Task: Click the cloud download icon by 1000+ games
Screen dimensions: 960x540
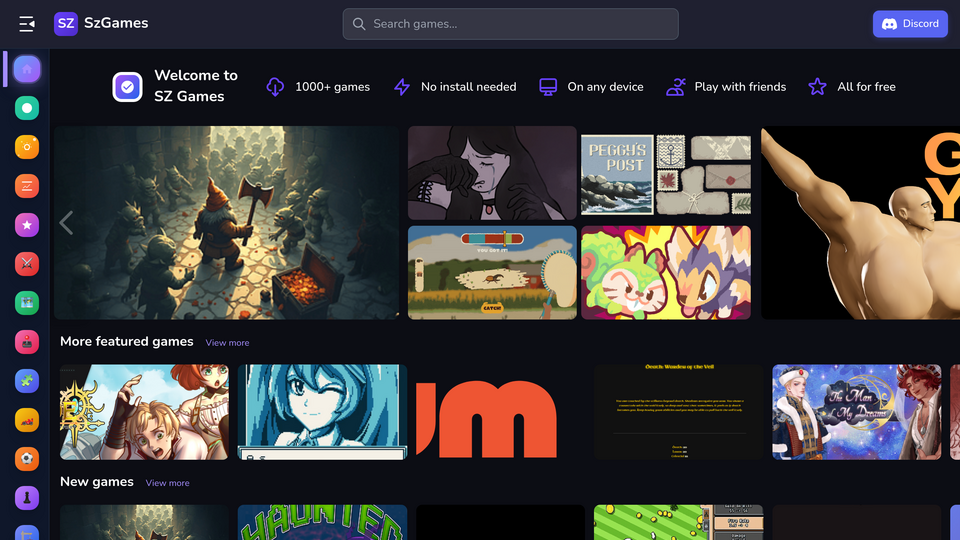Action: [x=275, y=87]
